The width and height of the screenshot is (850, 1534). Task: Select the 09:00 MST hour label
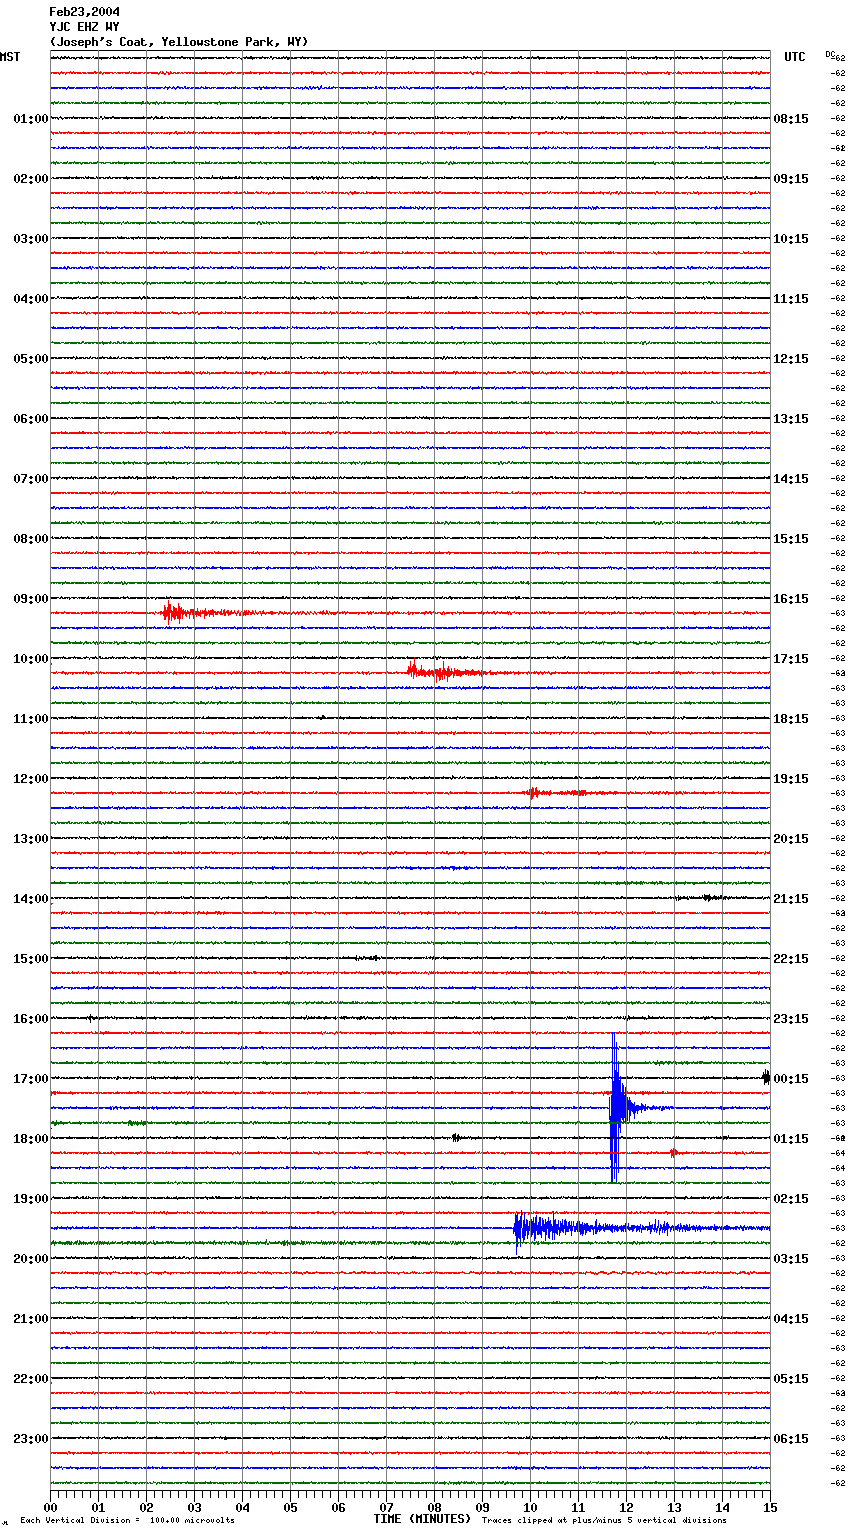point(30,599)
